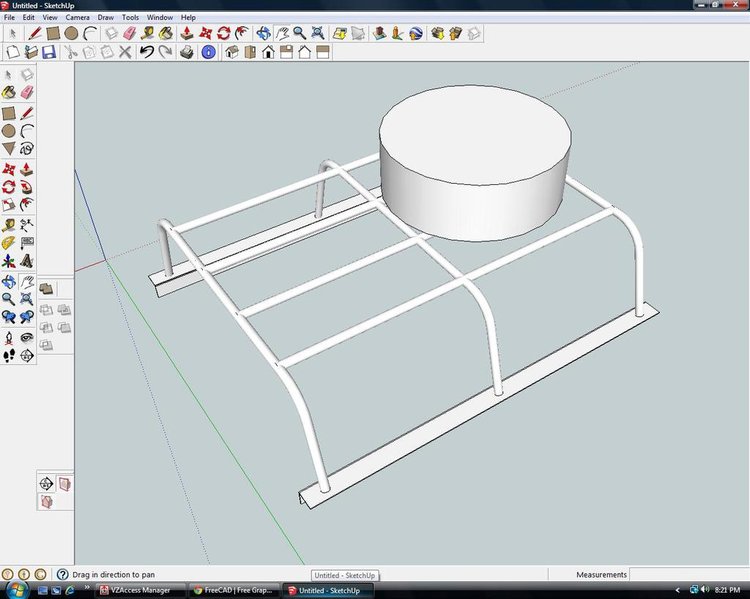
Task: Open the Camera menu
Action: pos(77,17)
